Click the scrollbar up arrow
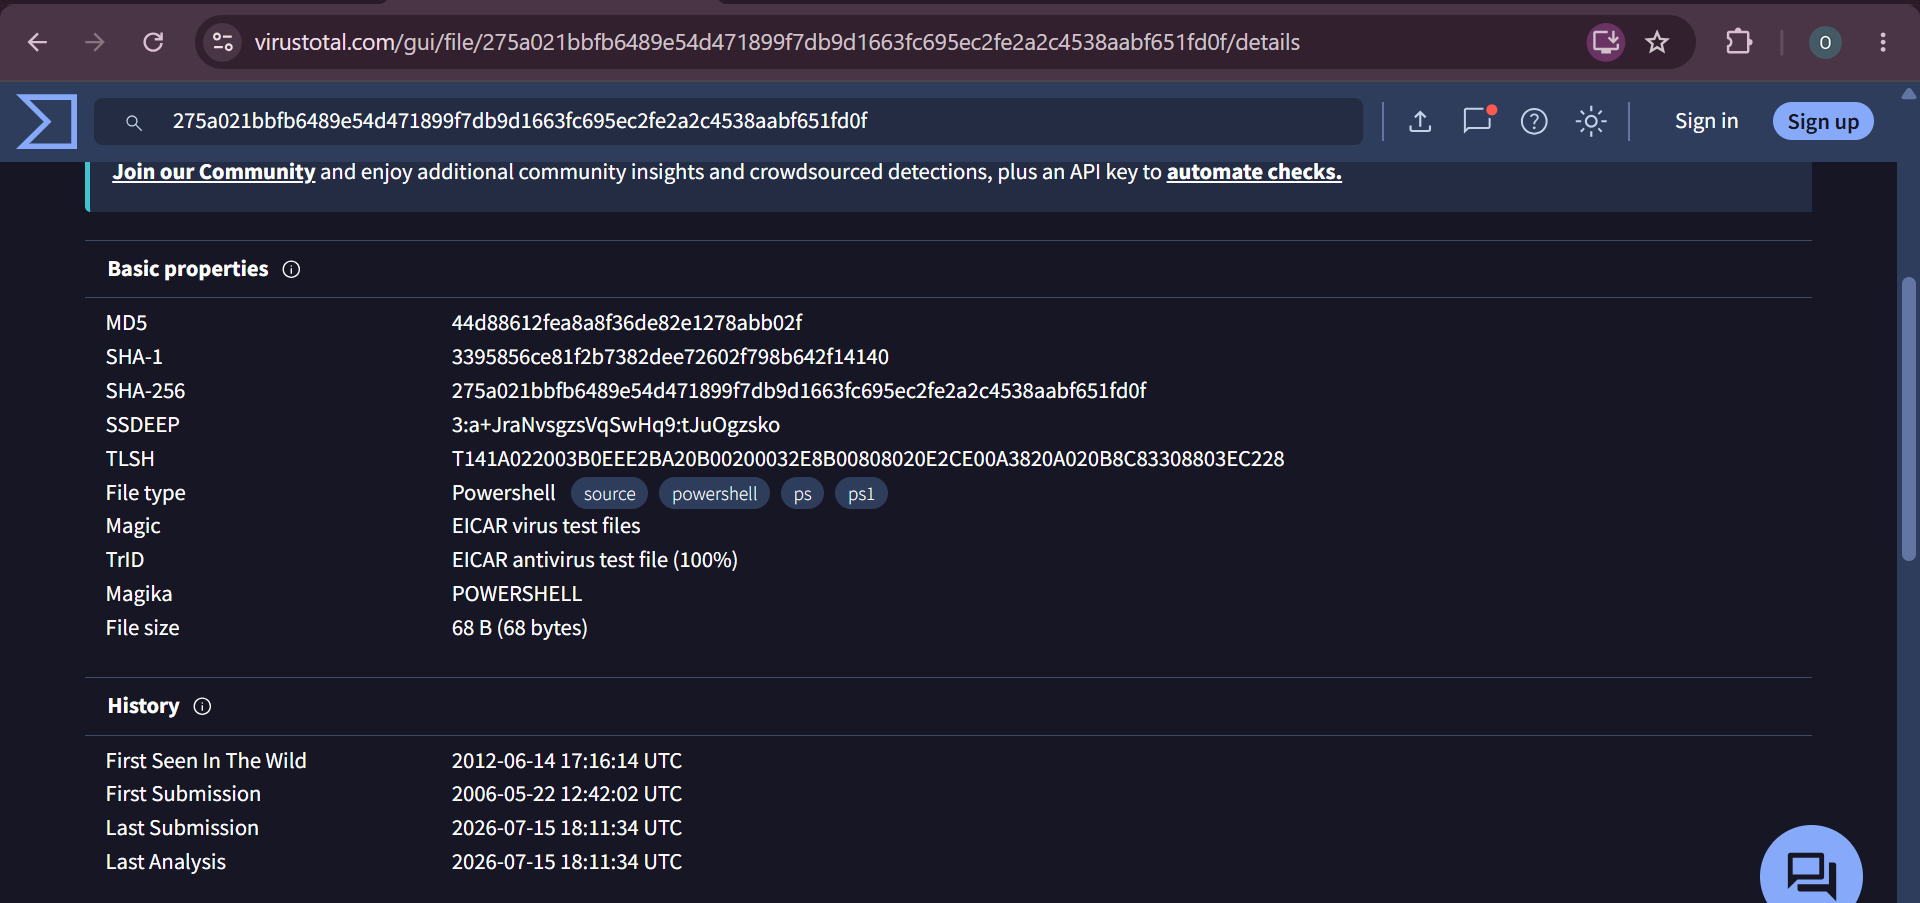 click(x=1908, y=94)
